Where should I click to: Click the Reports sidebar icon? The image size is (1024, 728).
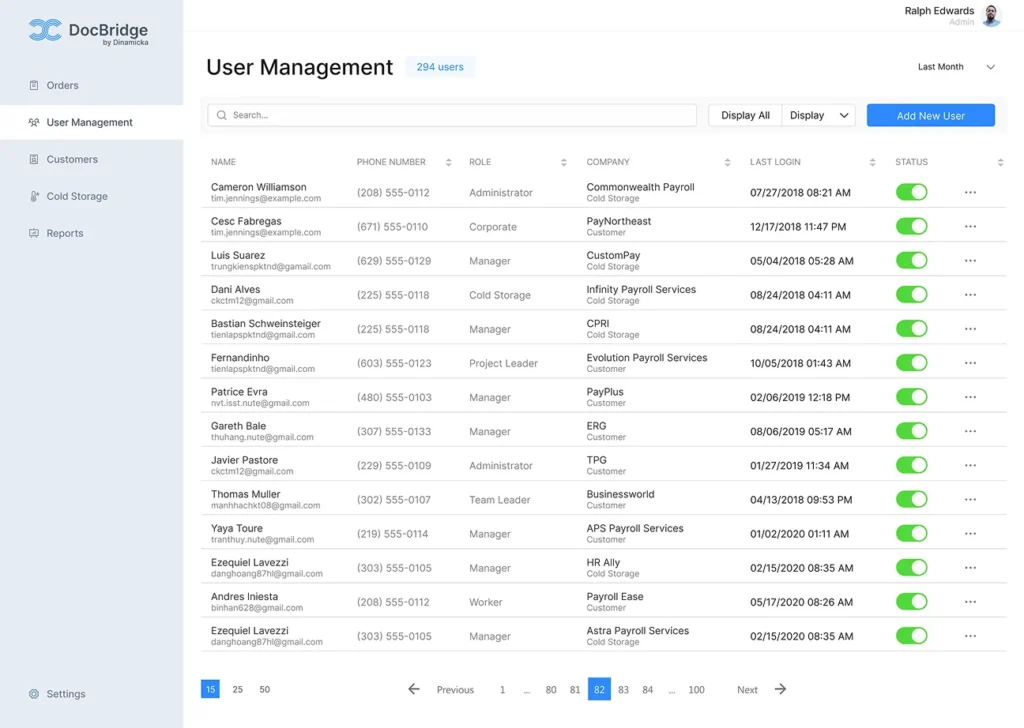[34, 233]
